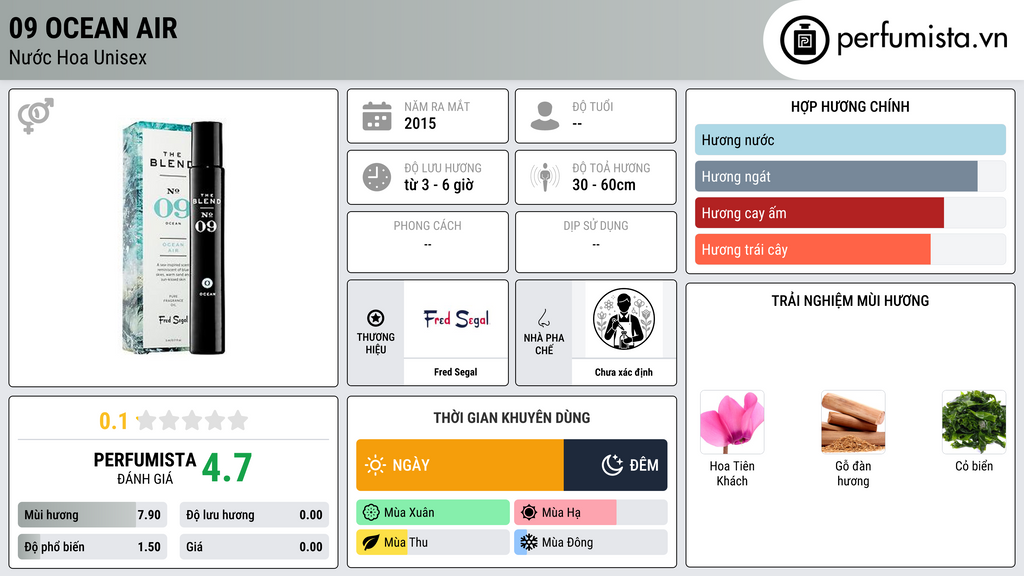1024x576 pixels.
Task: Click the sillage person icon beside Độ toả hương
Action: (x=545, y=177)
